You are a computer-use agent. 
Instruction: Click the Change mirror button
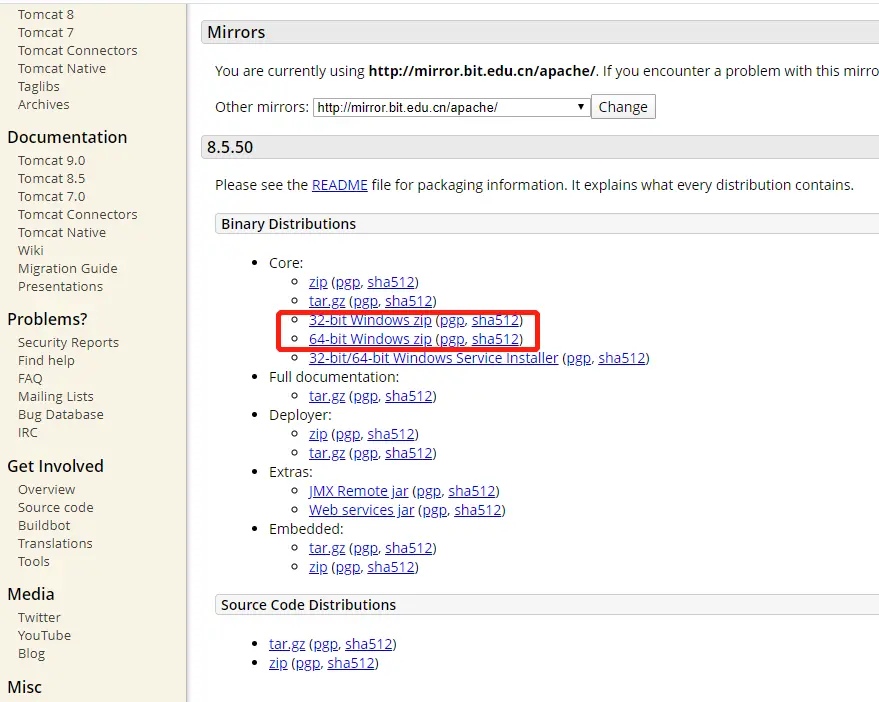[x=623, y=107]
